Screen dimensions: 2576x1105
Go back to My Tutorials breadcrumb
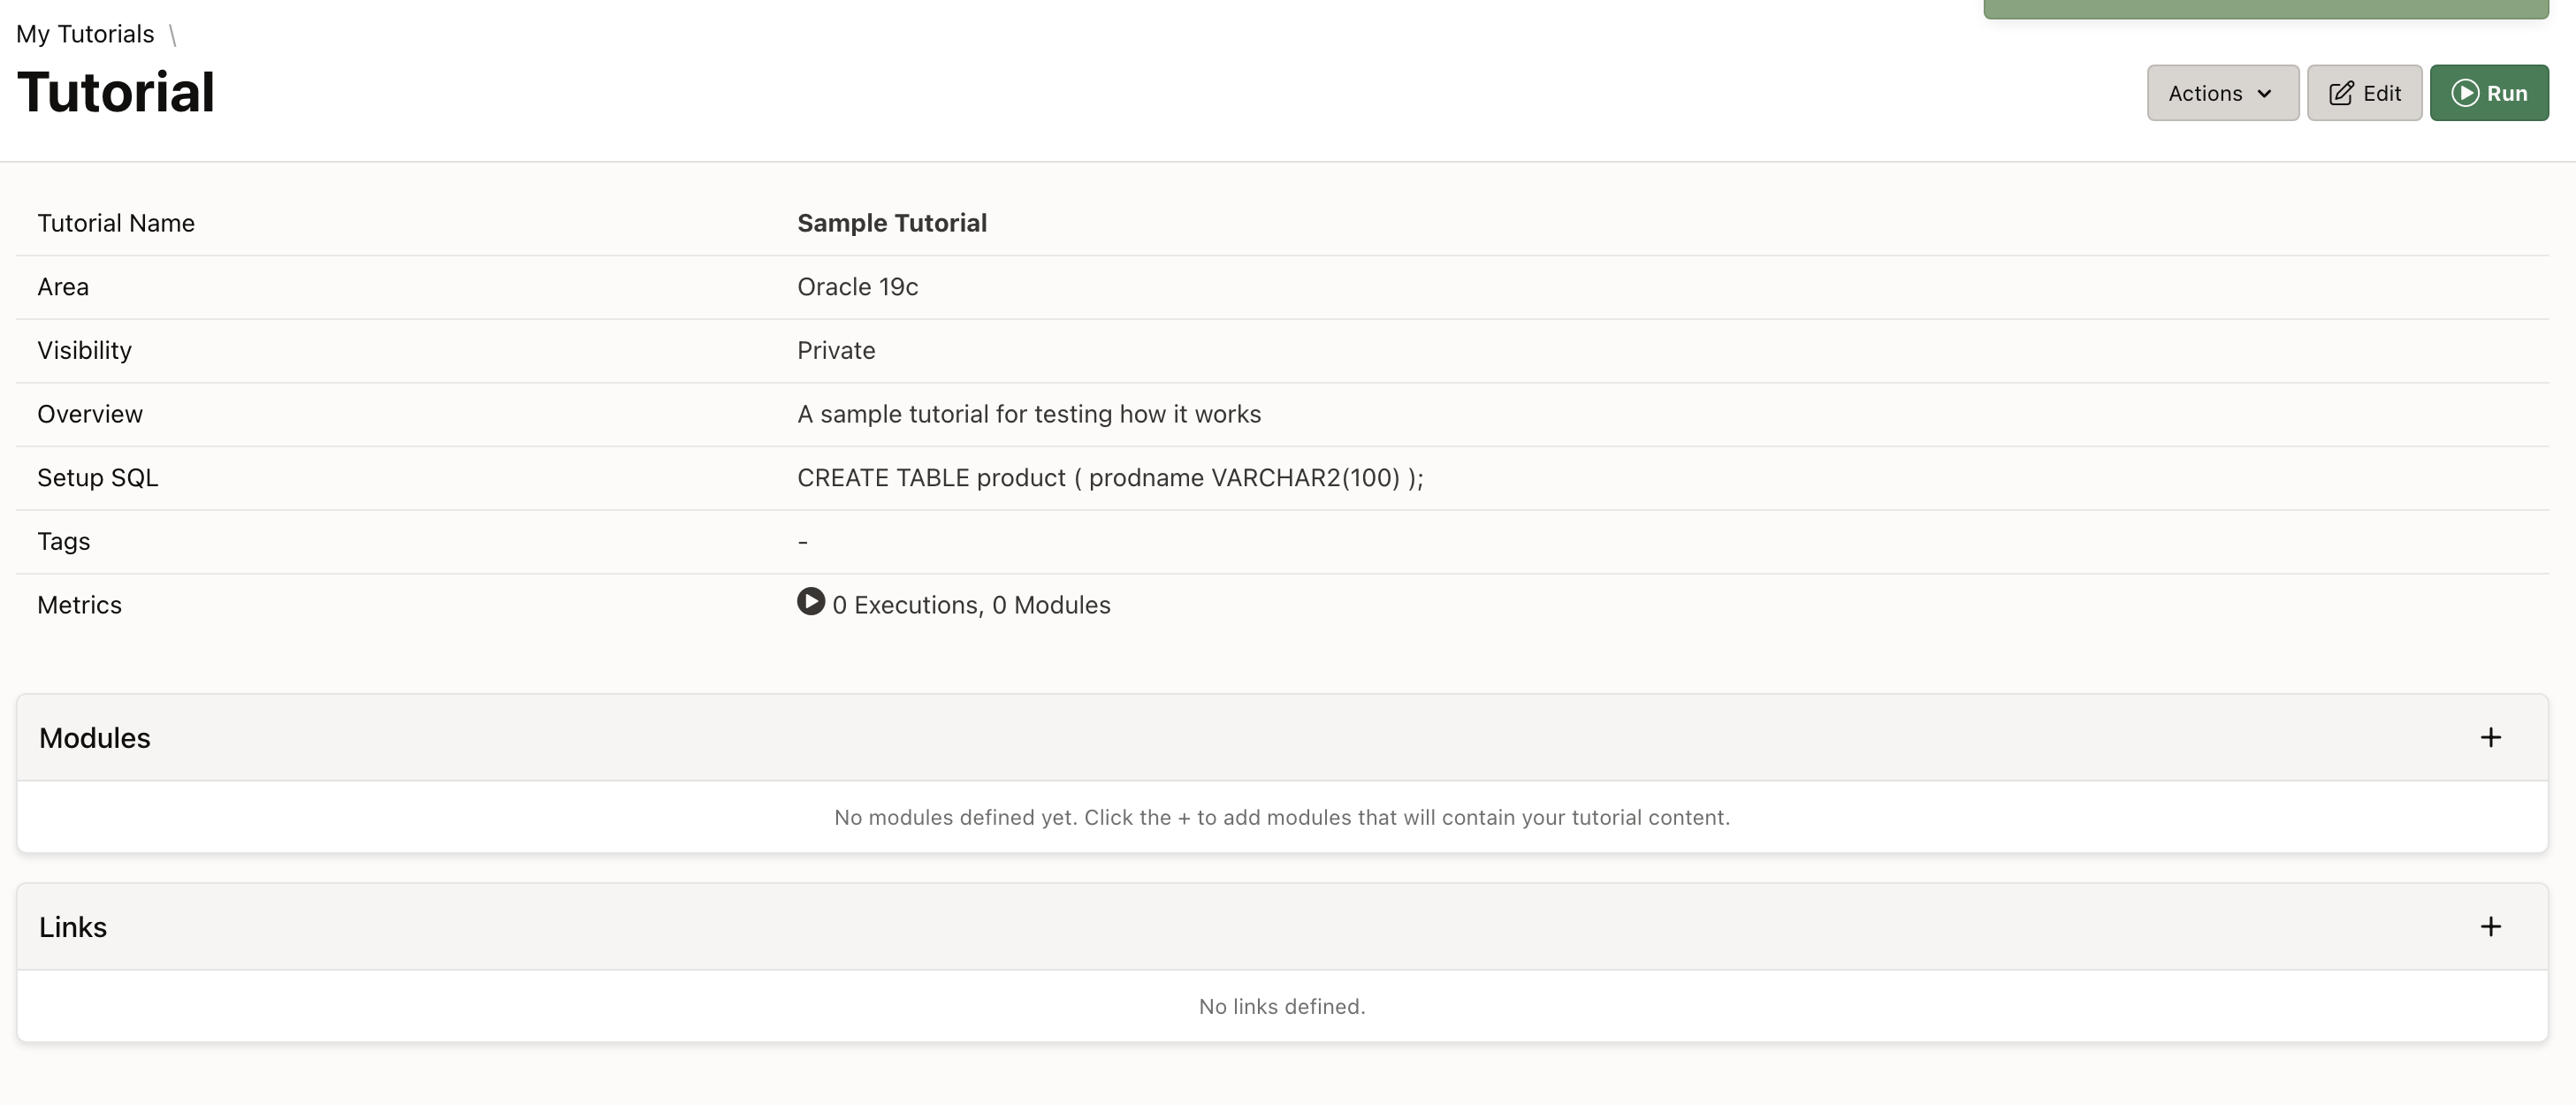tap(85, 34)
